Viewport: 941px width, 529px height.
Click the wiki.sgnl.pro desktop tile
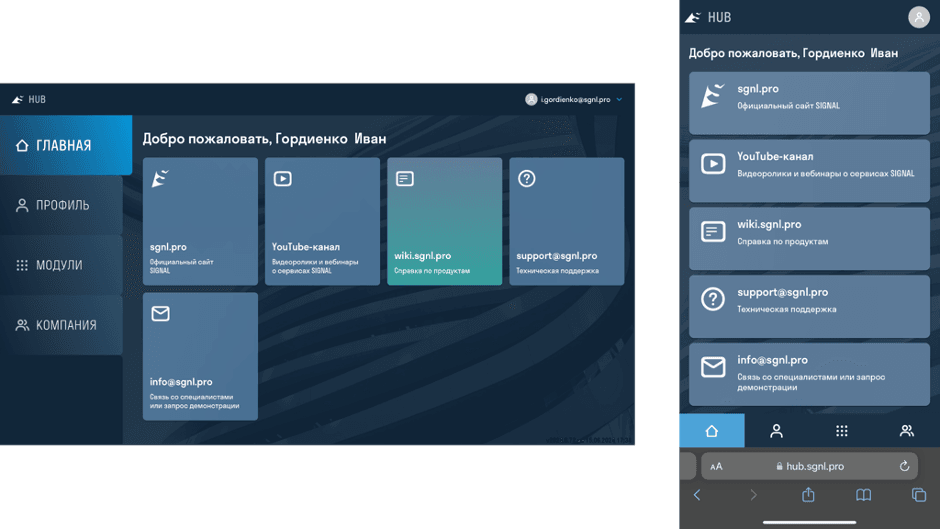[x=444, y=221]
